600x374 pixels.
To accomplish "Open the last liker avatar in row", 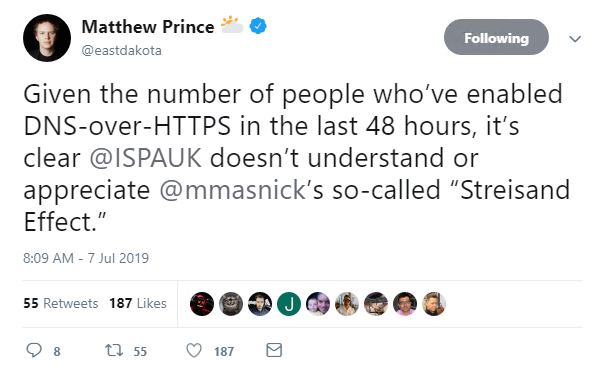I will coord(434,304).
